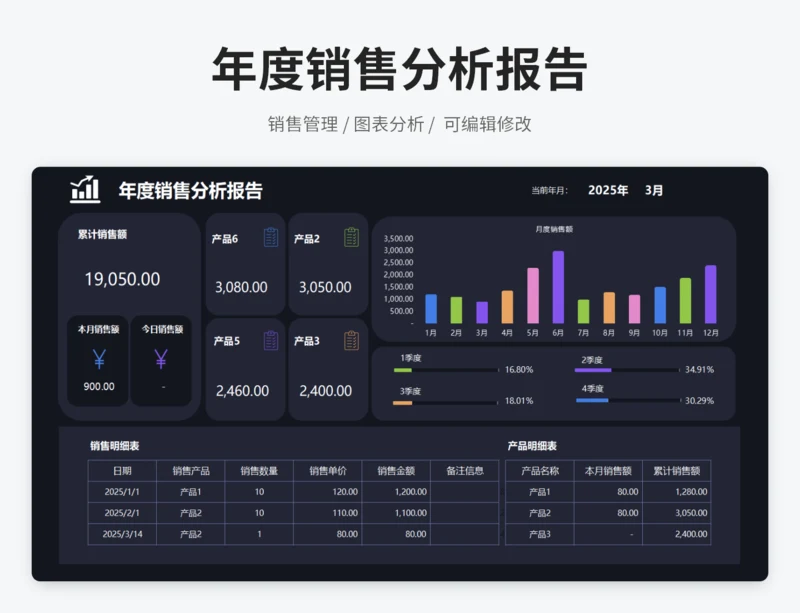The image size is (800, 613).
Task: Click the 11月 green bar in chart
Action: [x=685, y=301]
